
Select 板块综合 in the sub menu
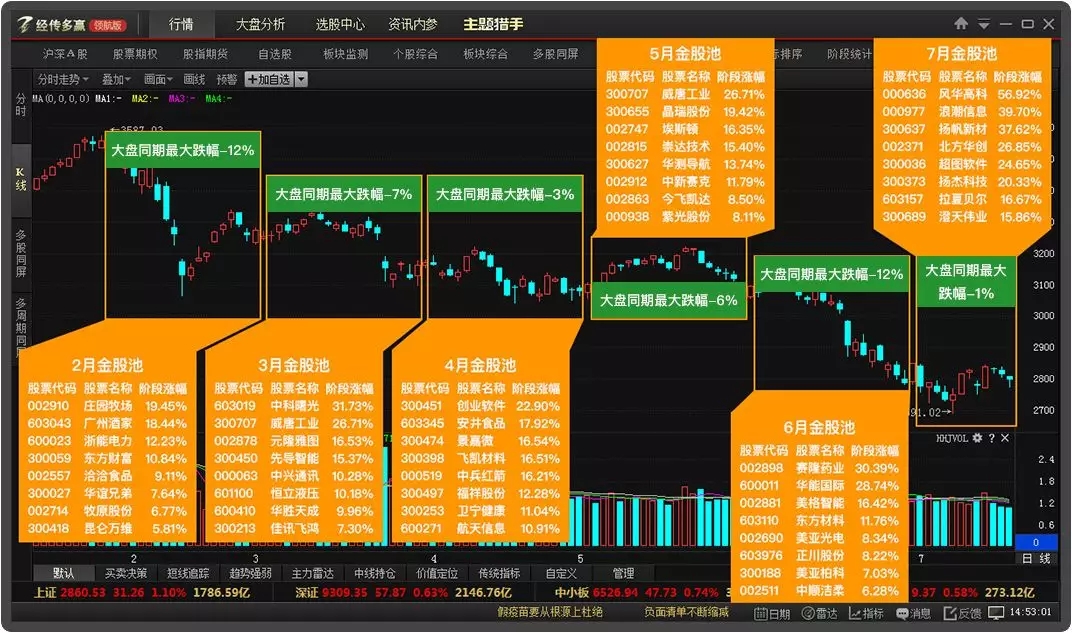click(x=485, y=54)
